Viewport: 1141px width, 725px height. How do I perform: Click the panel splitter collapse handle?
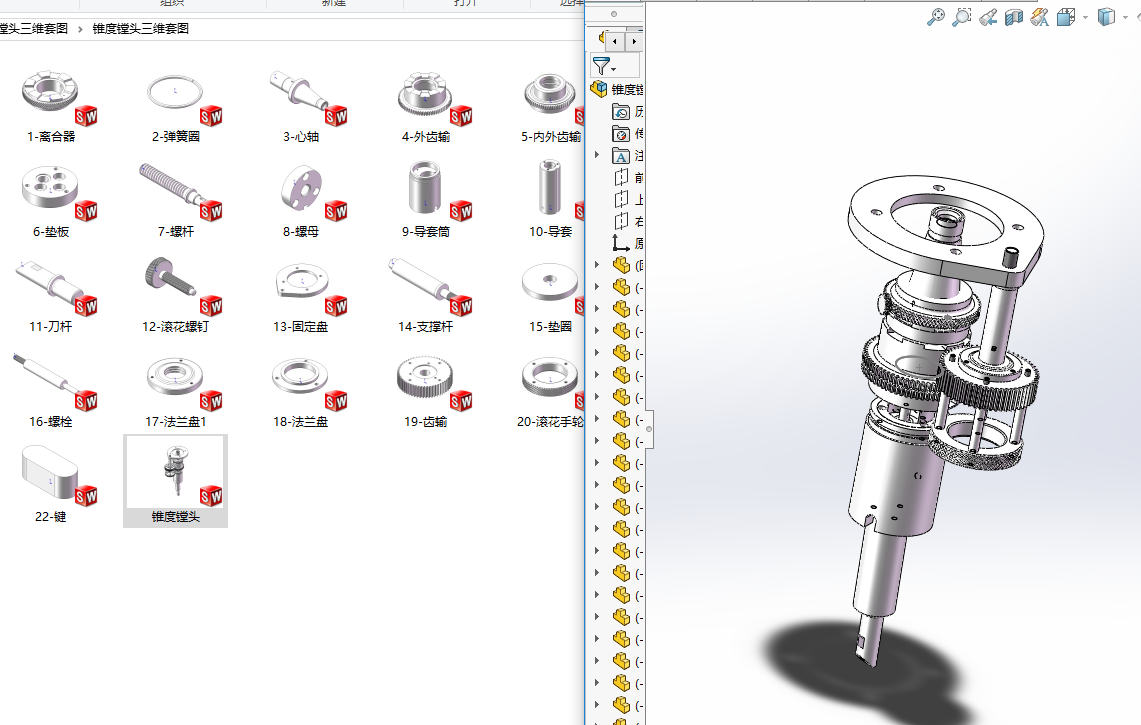tap(650, 429)
